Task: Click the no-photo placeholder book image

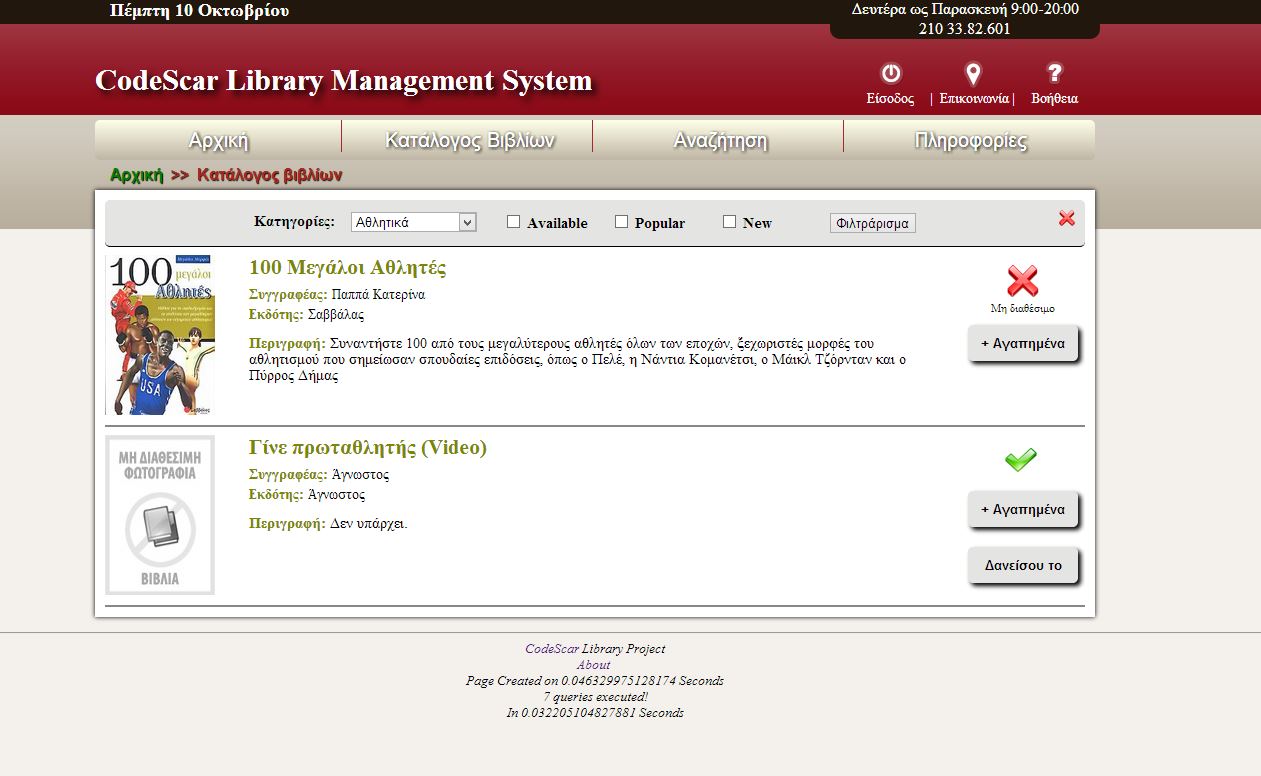Action: 160,515
